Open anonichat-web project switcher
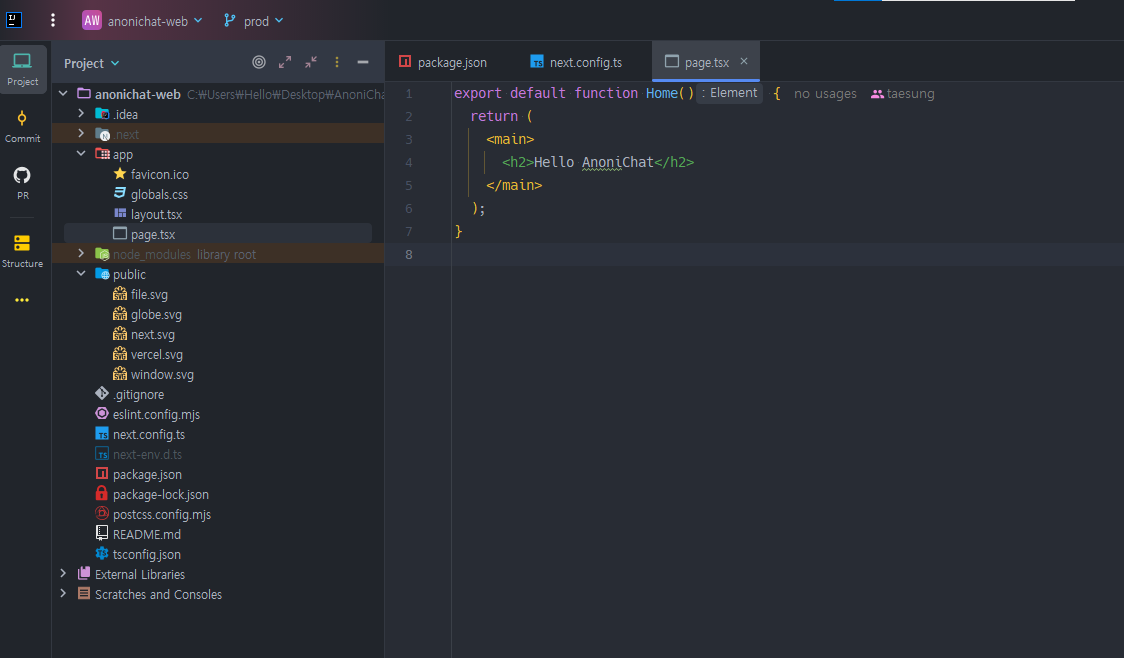The width and height of the screenshot is (1124, 658). 143,21
